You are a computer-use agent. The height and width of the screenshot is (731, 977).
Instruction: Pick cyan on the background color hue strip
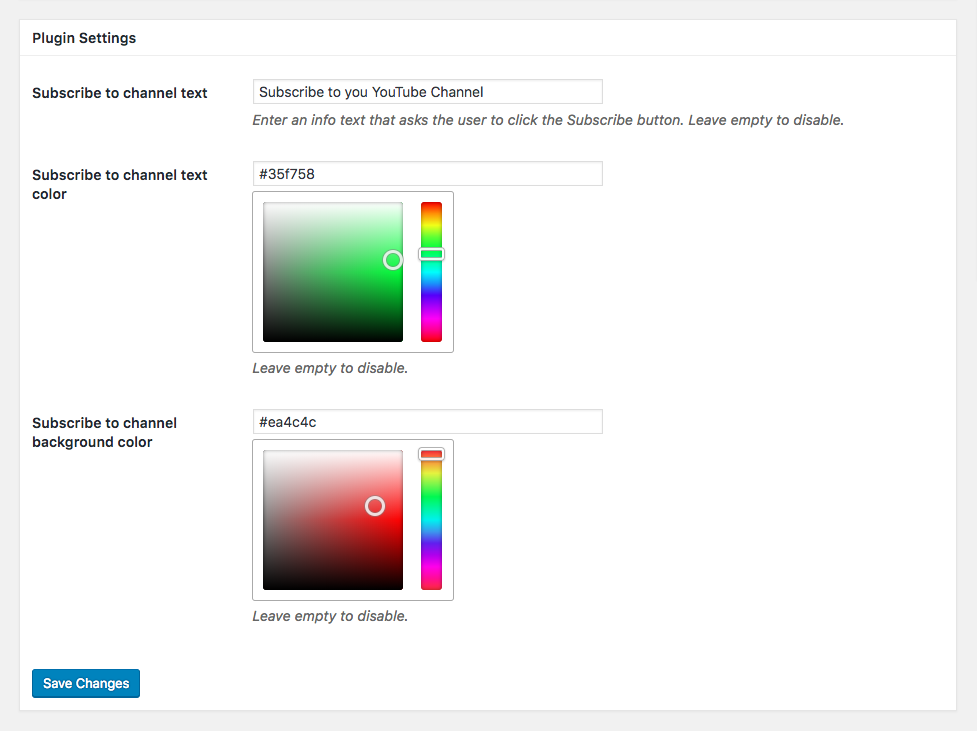coord(431,520)
